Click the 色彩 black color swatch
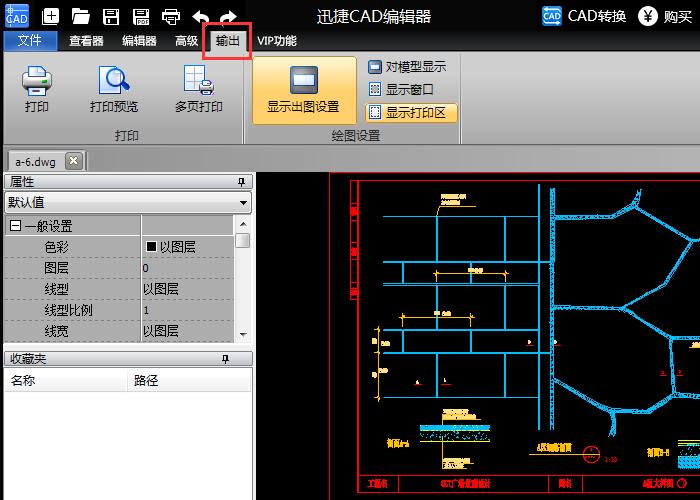This screenshot has height=500, width=700. click(152, 247)
